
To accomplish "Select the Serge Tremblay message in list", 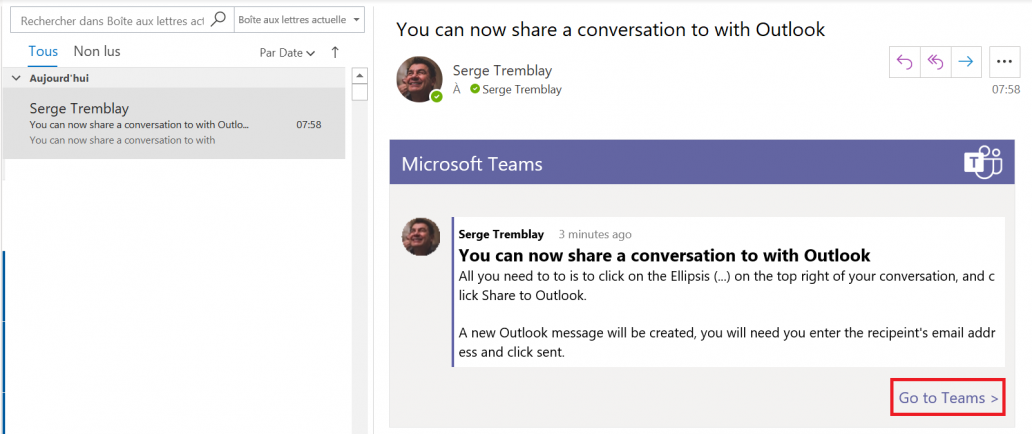I will 174,123.
